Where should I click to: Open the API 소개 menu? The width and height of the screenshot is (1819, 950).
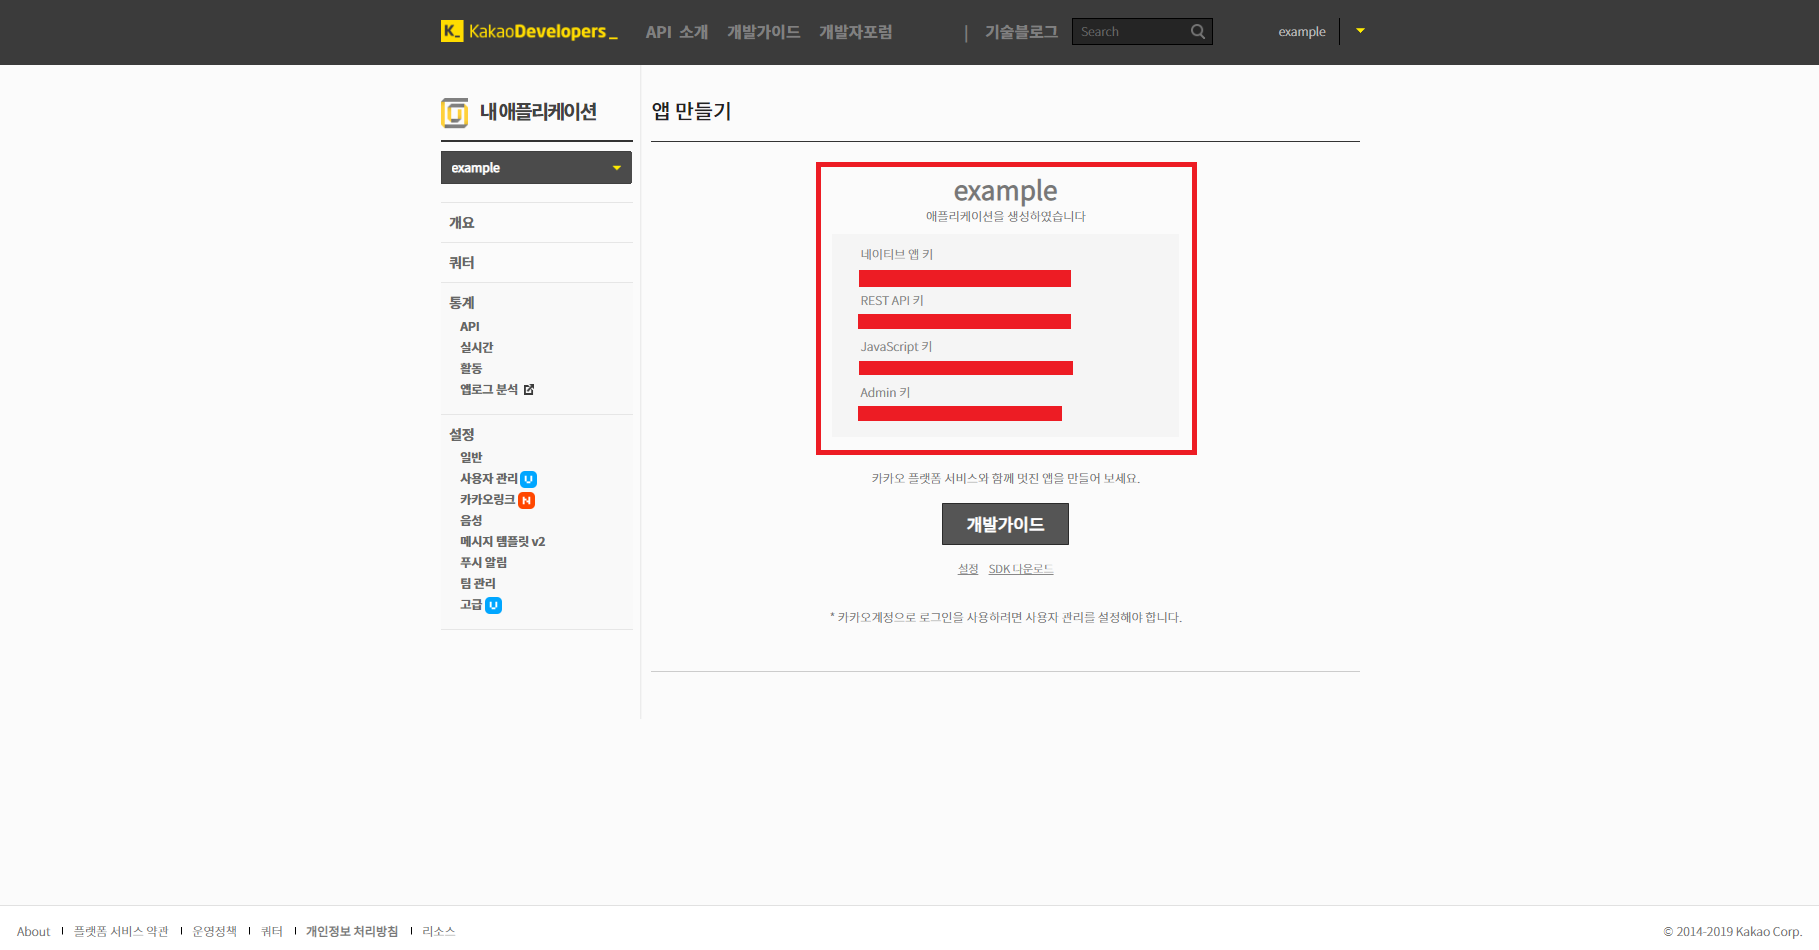[x=677, y=32]
